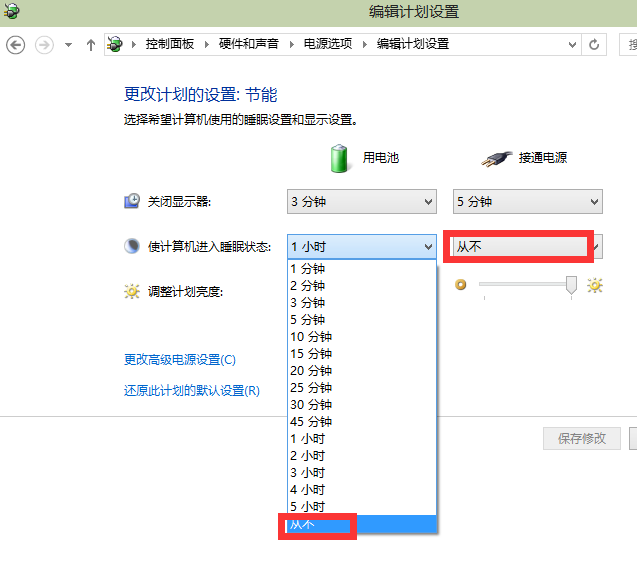Click the up-one-level arrow icon
Image resolution: width=637 pixels, height=570 pixels.
tap(91, 45)
